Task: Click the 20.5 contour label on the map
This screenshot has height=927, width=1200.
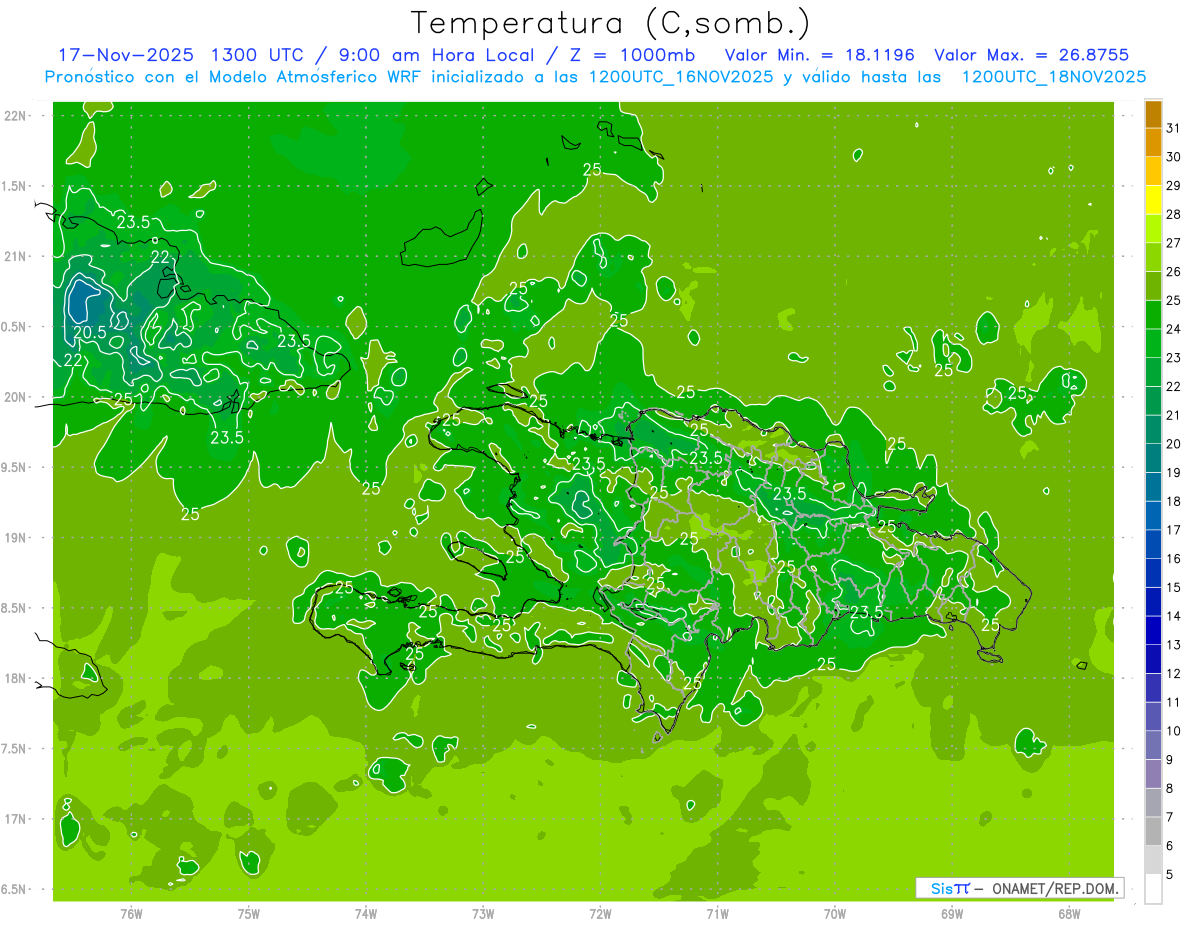Action: [x=89, y=332]
